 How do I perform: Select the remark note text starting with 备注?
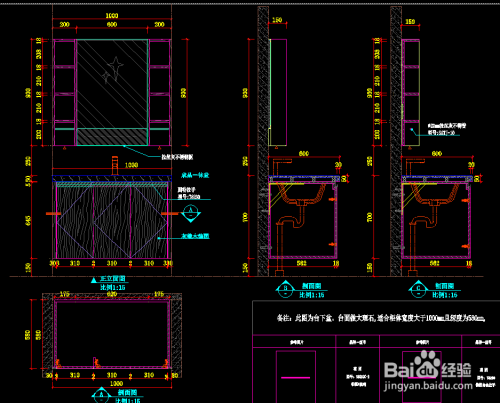tap(381, 318)
